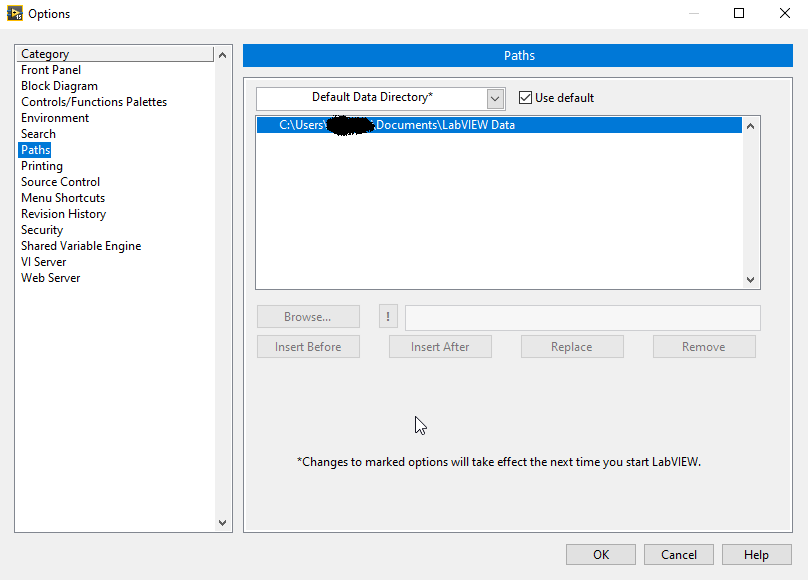Maximize the Options window
The height and width of the screenshot is (580, 808).
(739, 13)
